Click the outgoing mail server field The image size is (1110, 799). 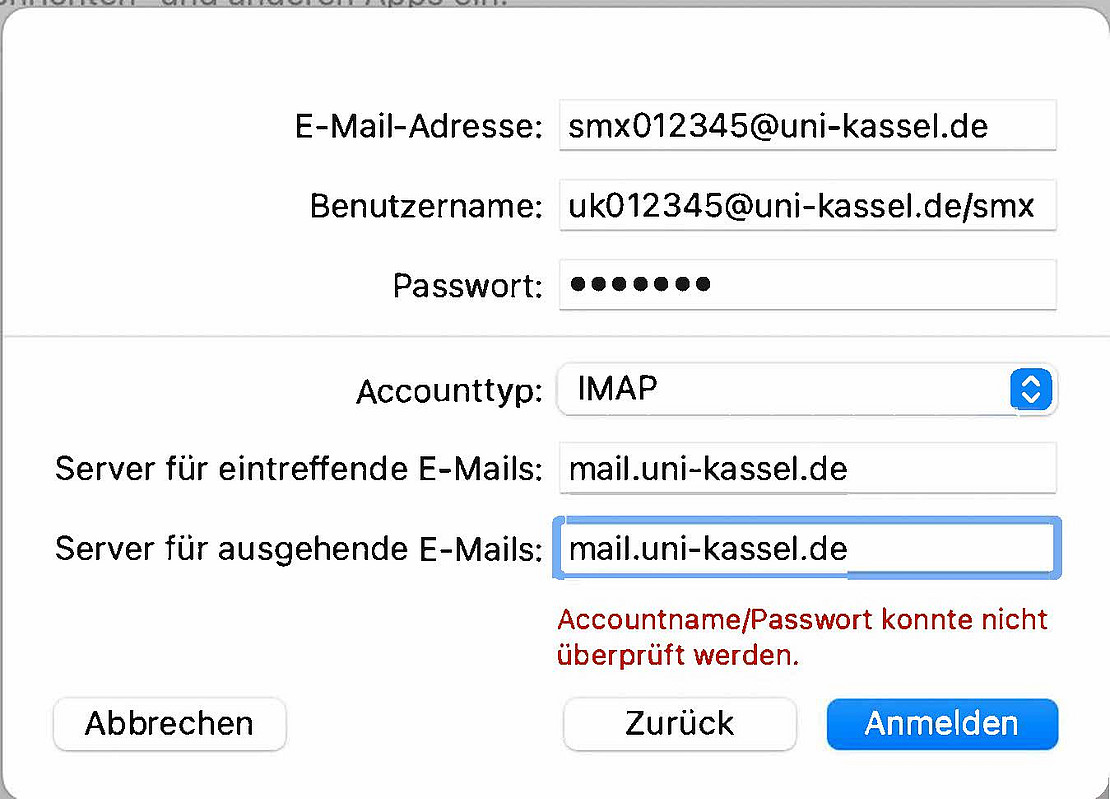pos(807,548)
